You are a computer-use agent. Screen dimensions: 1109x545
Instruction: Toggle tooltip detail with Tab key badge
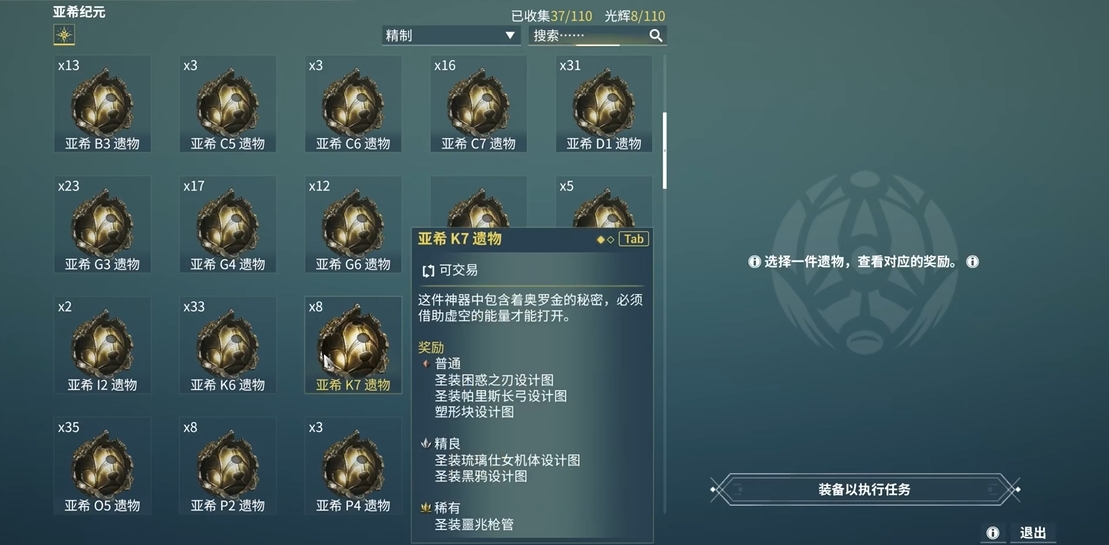(634, 239)
